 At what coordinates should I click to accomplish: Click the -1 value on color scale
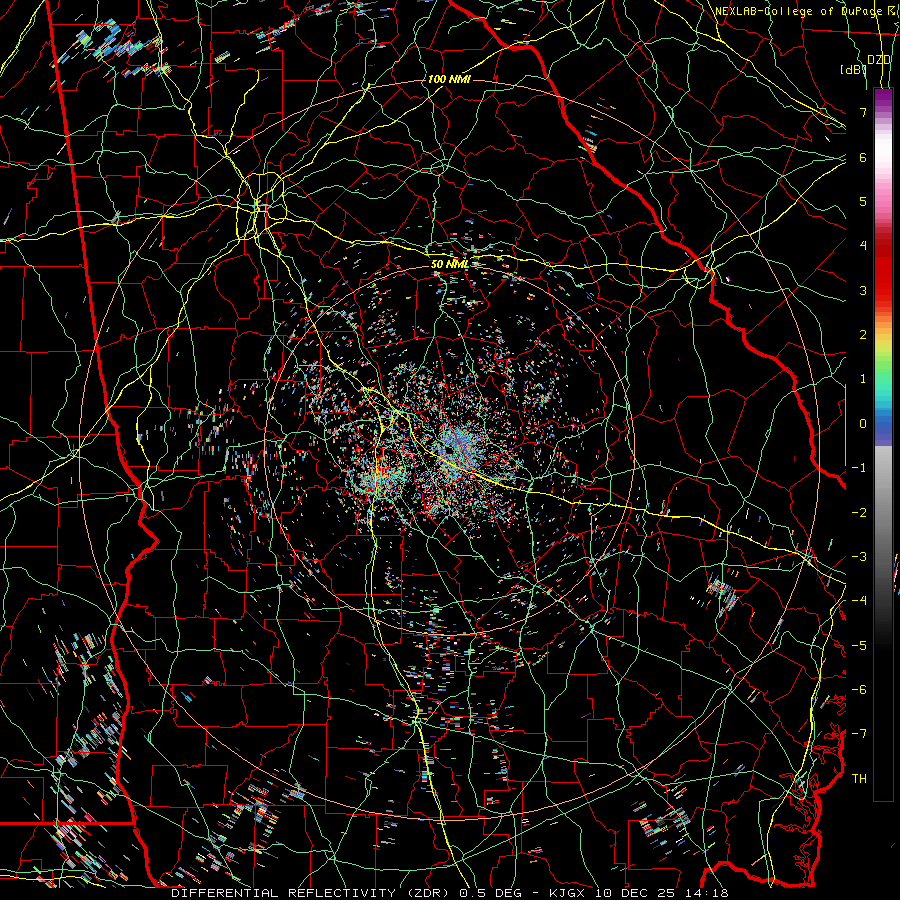(x=859, y=468)
